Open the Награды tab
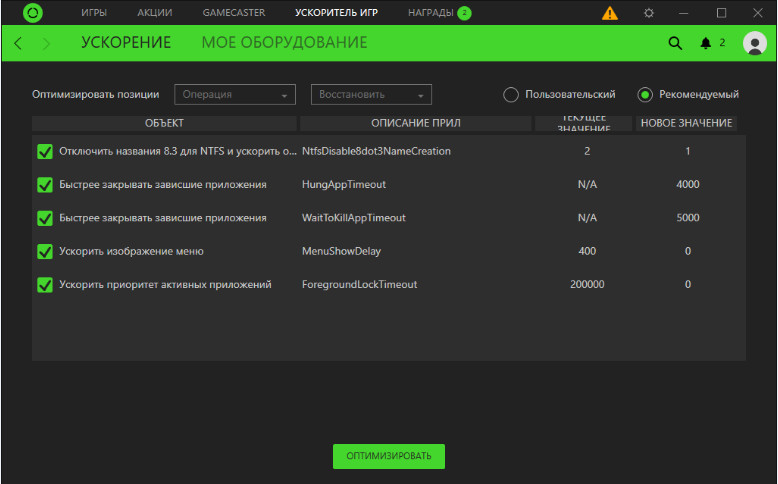Viewport: 778px width, 484px height. point(431,13)
